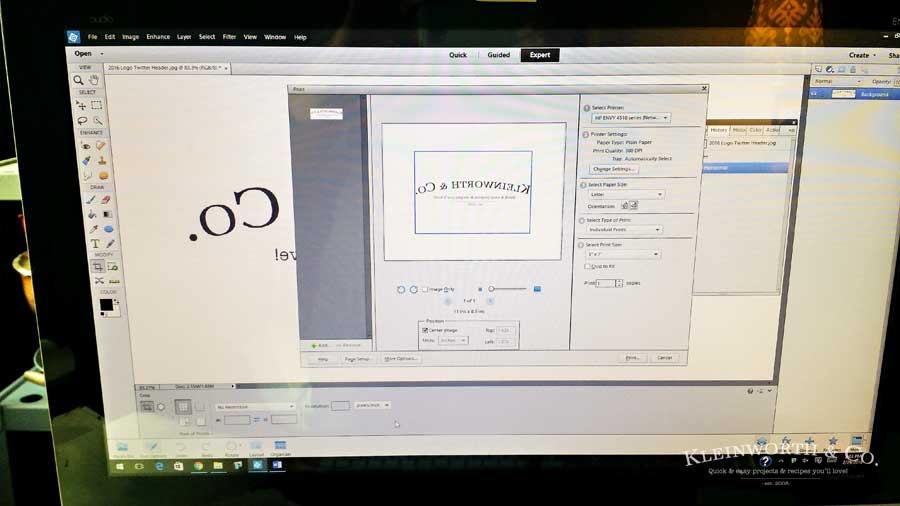Toggle Background layer visibility

814,94
